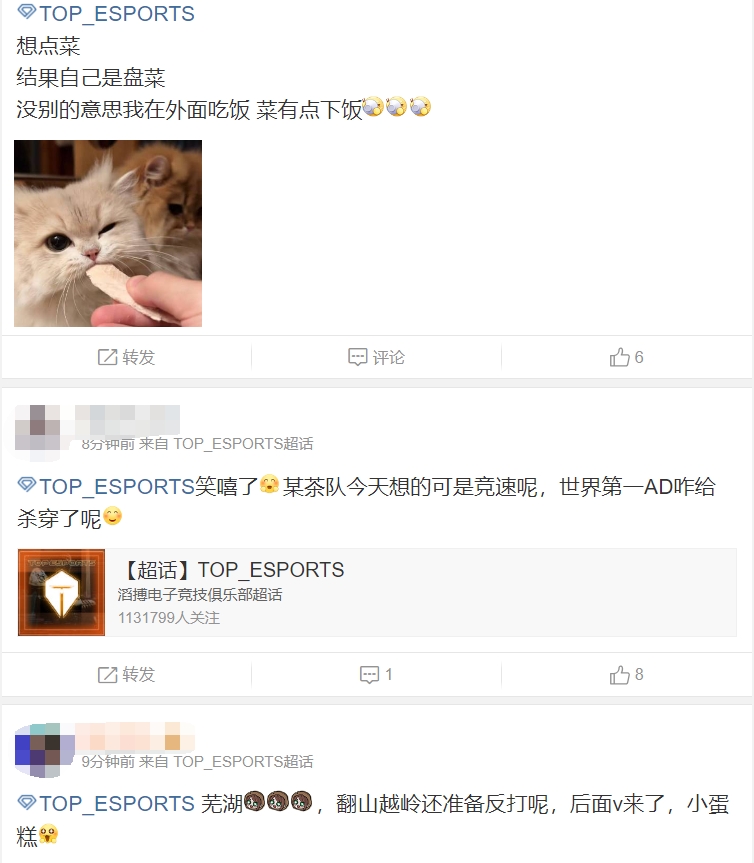
Task: Click the comment bubble icon under the cat post
Action: click(x=357, y=357)
